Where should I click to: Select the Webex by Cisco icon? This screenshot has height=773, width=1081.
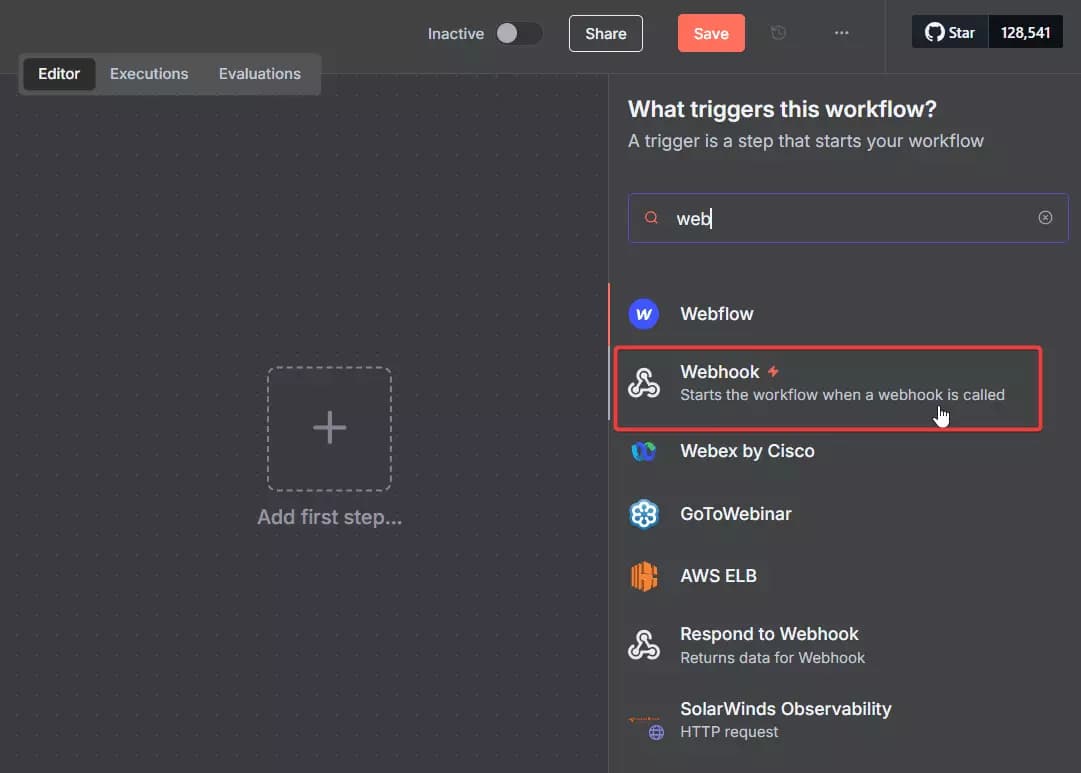(644, 451)
